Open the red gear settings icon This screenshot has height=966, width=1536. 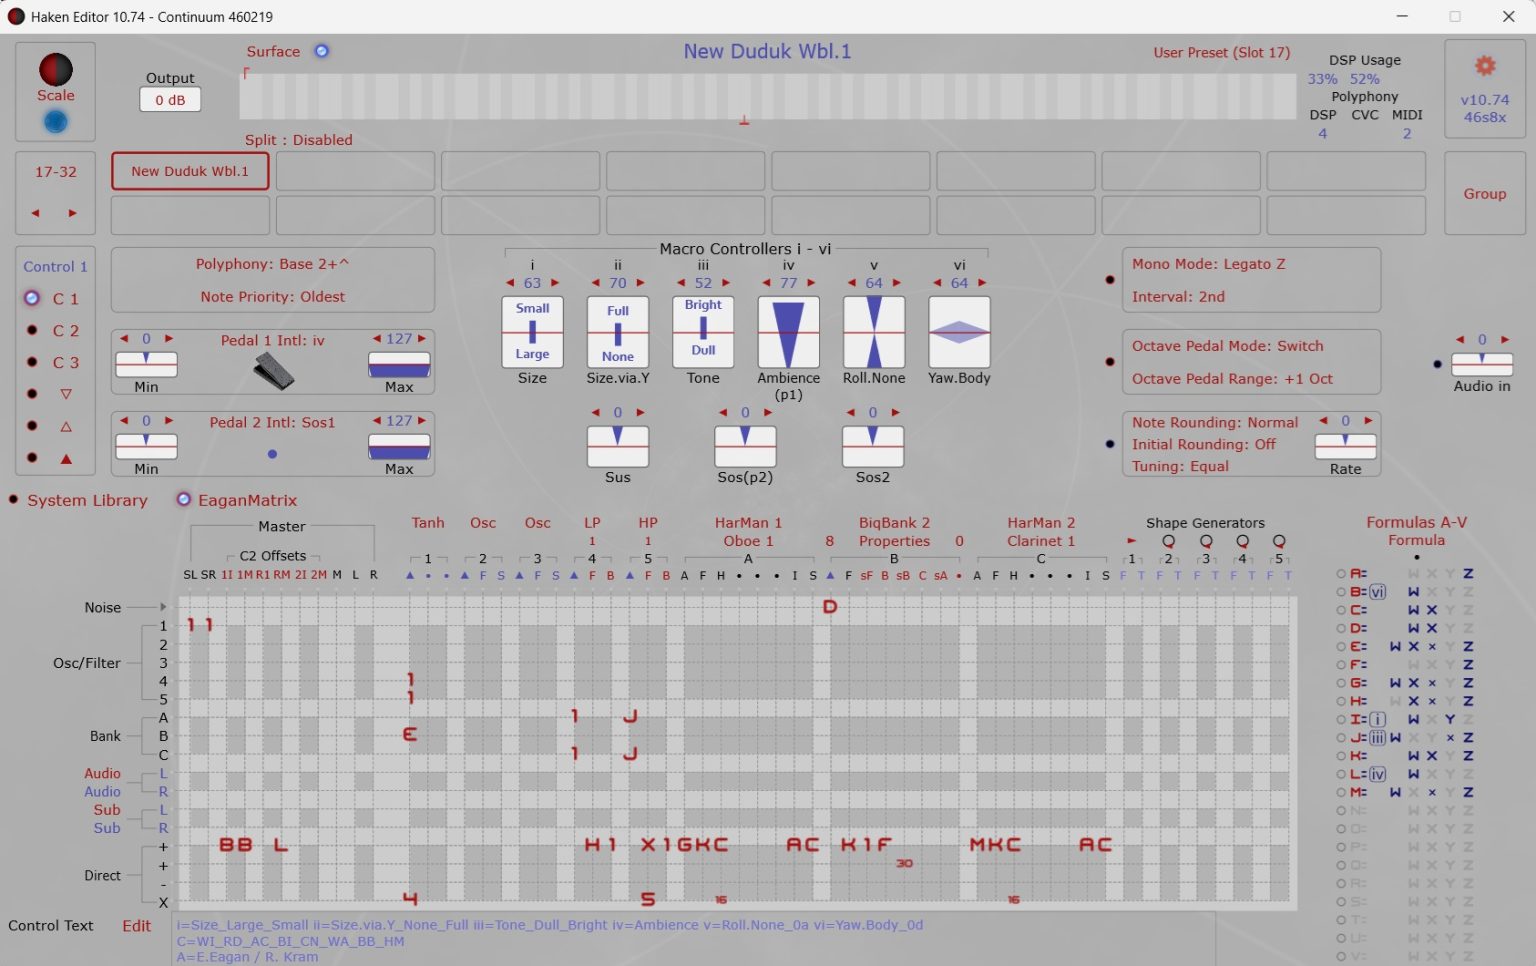click(x=1485, y=66)
